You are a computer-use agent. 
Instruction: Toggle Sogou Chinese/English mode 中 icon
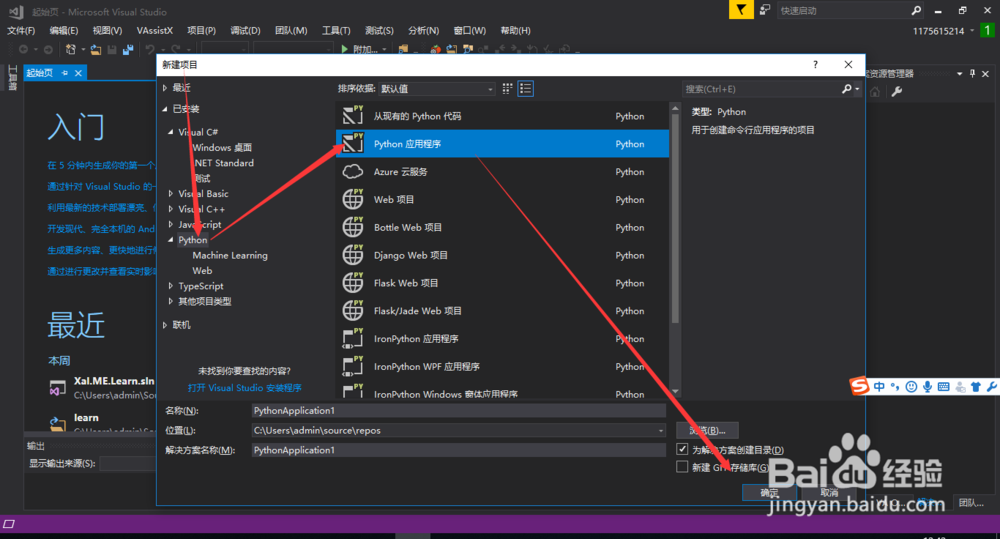[879, 387]
